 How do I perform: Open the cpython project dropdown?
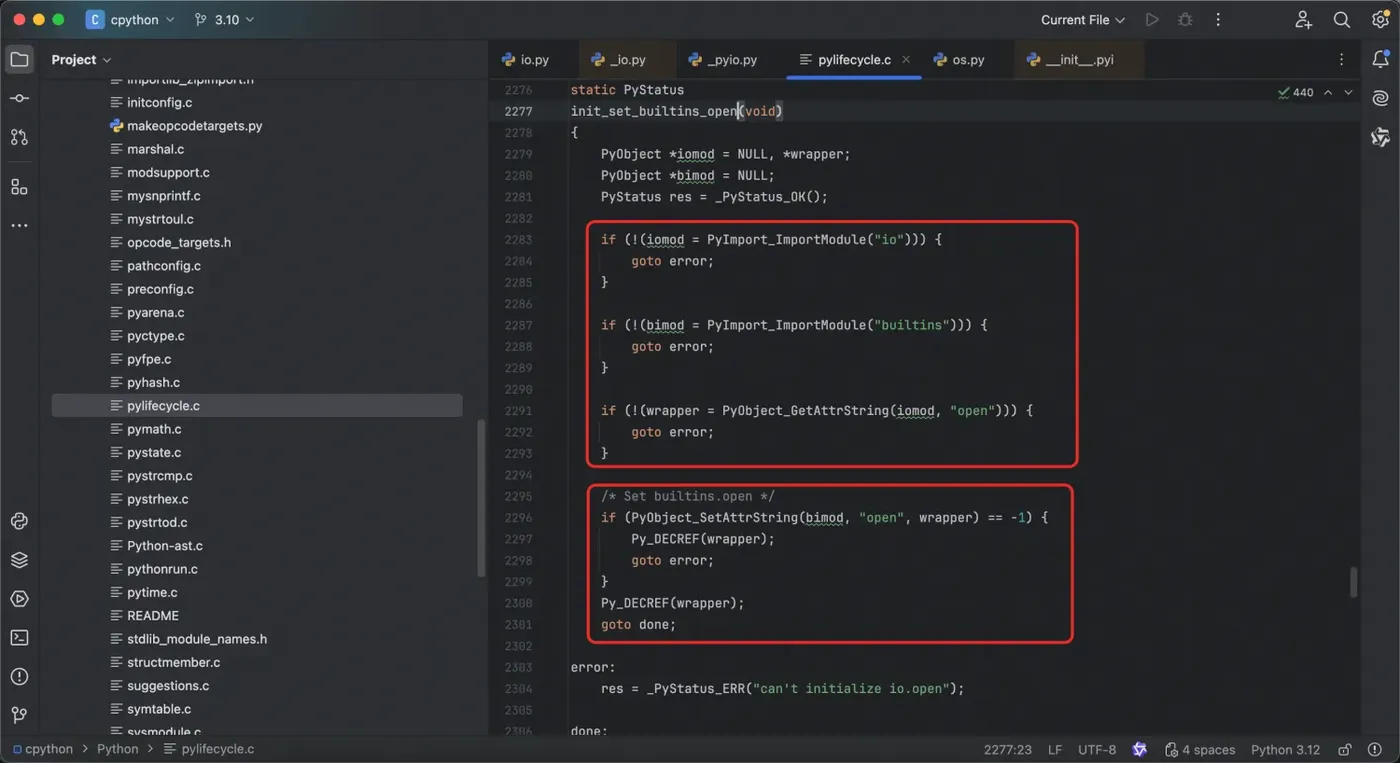coord(130,20)
